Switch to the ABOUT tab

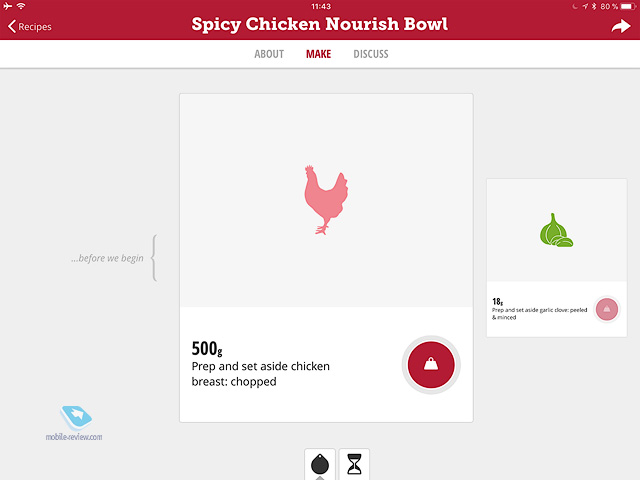point(269,54)
